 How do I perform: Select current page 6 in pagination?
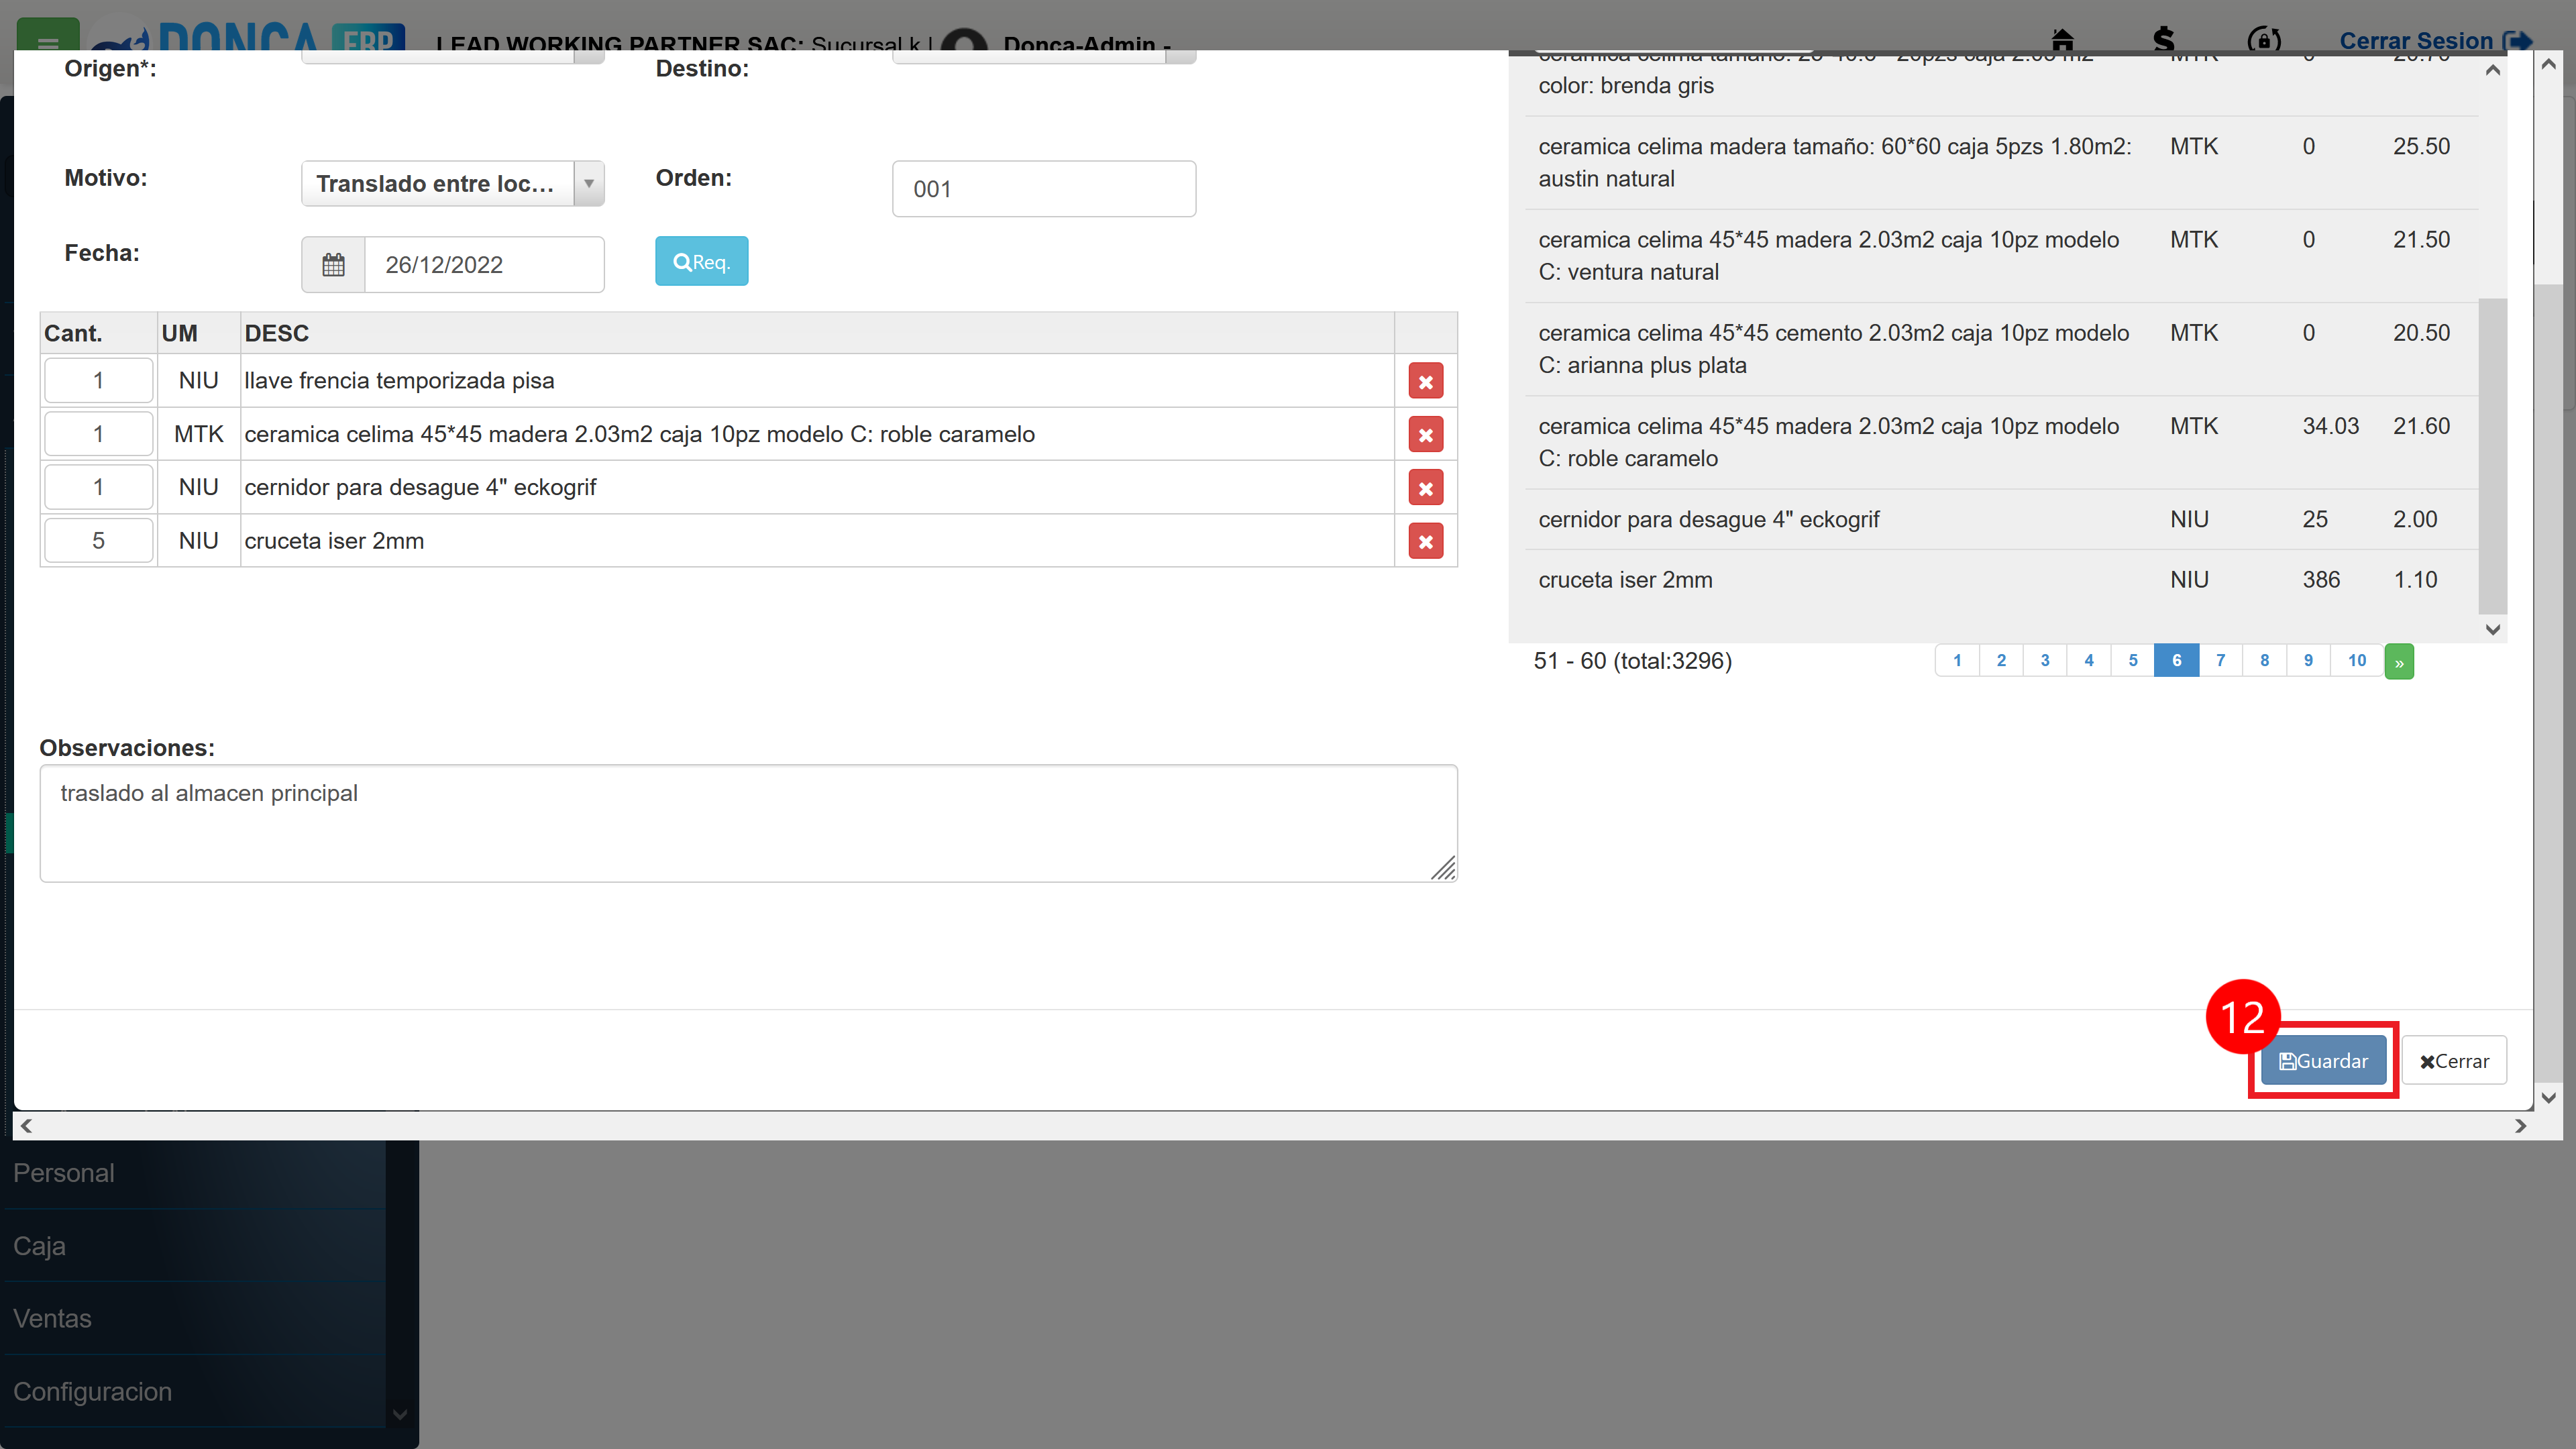(2177, 661)
